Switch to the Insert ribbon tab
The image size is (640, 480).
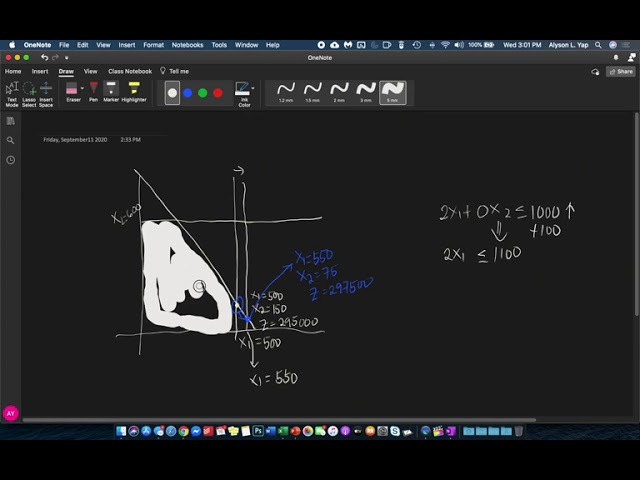click(40, 71)
